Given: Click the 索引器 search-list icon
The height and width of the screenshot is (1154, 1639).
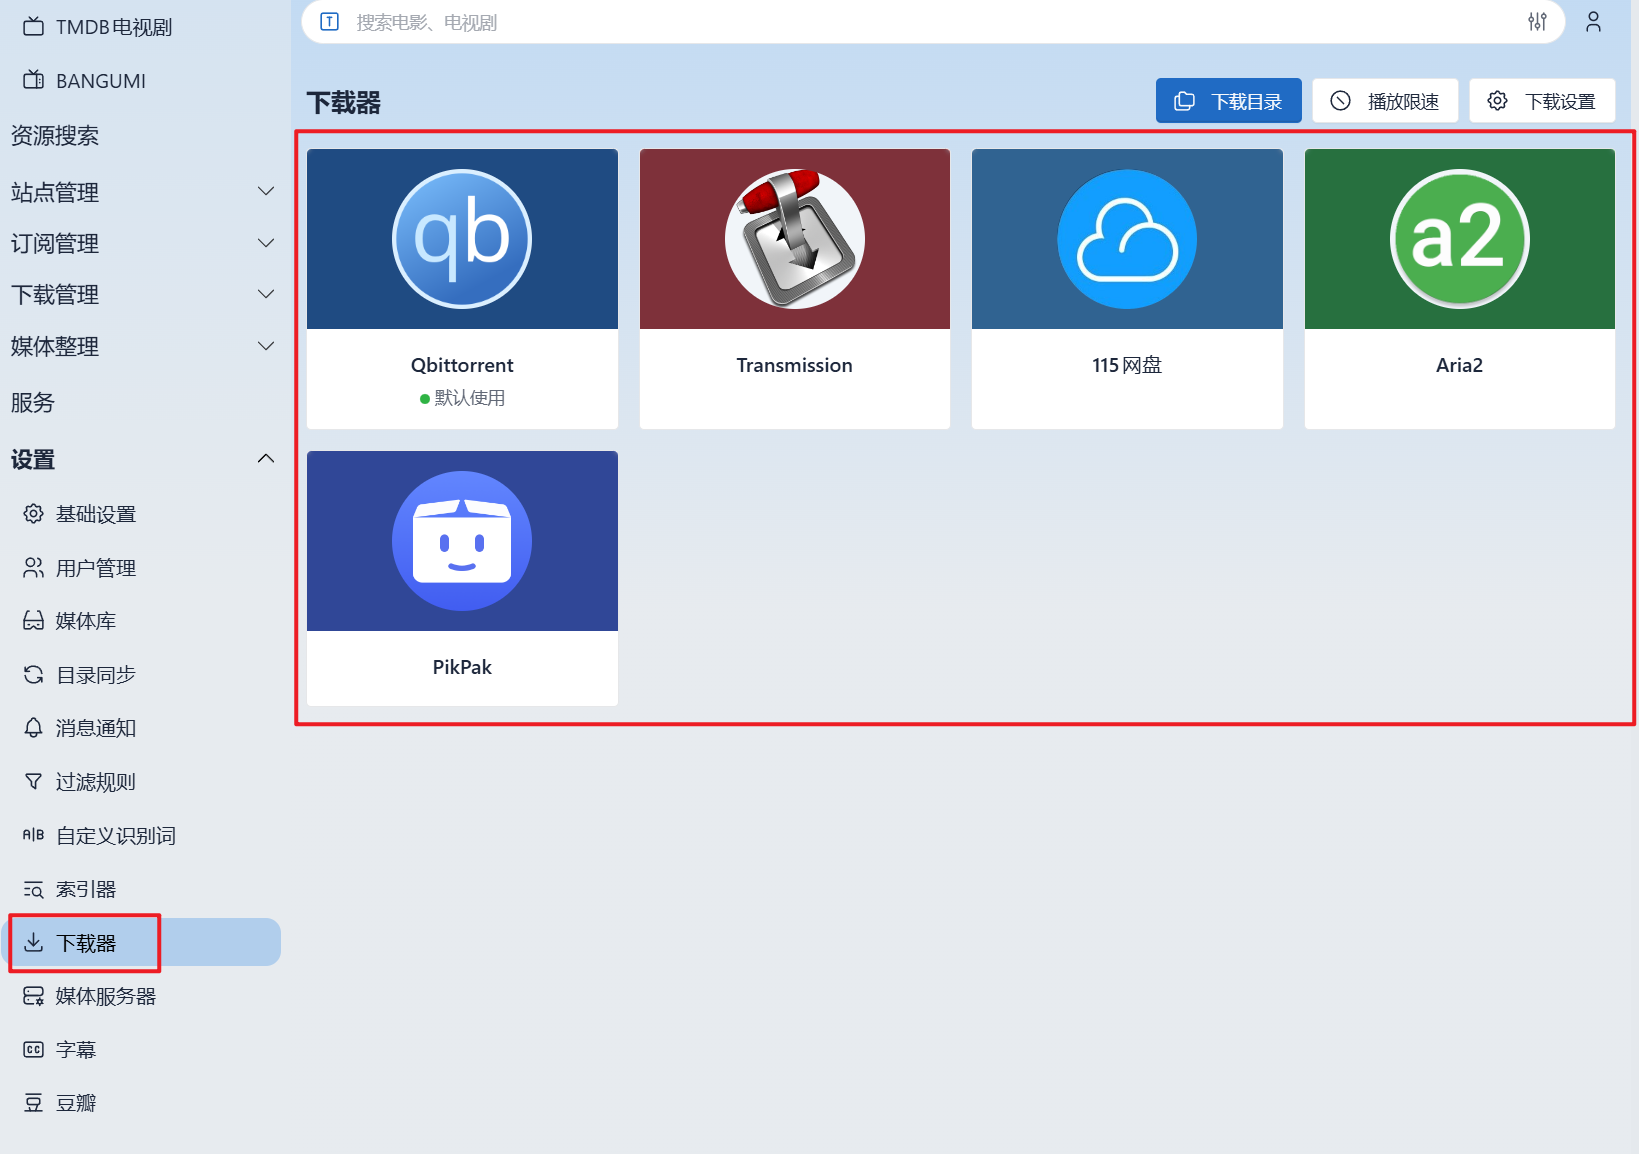Looking at the screenshot, I should pos(33,889).
